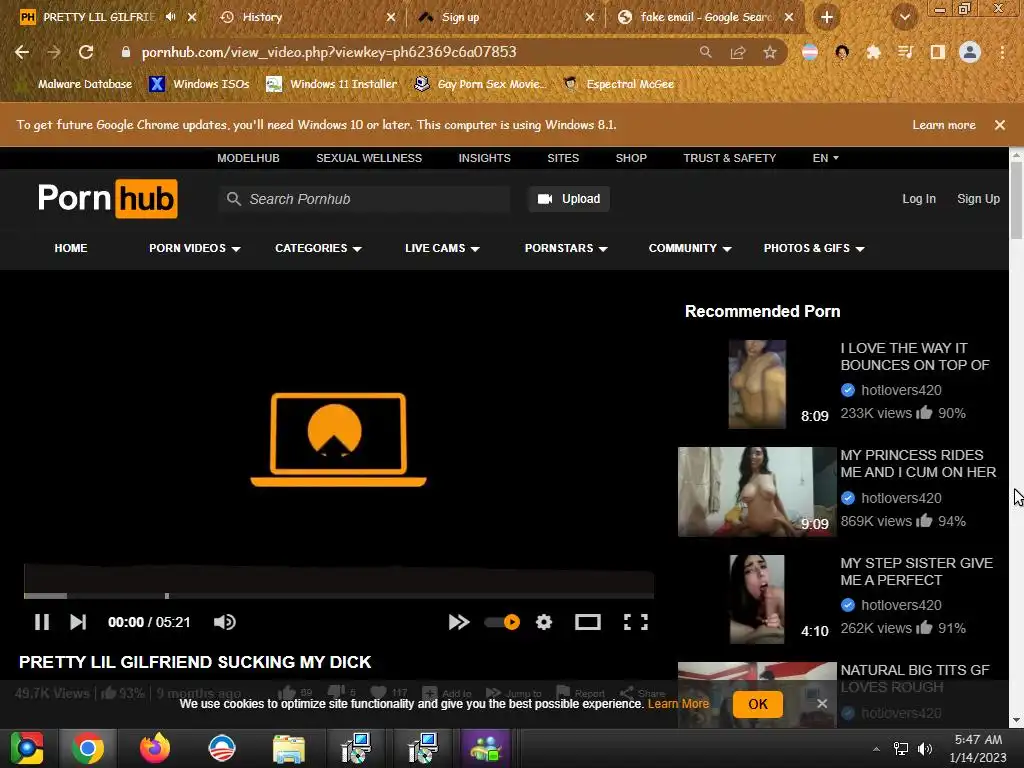Open the MODELHUB top link
1024x768 pixels.
tap(248, 158)
